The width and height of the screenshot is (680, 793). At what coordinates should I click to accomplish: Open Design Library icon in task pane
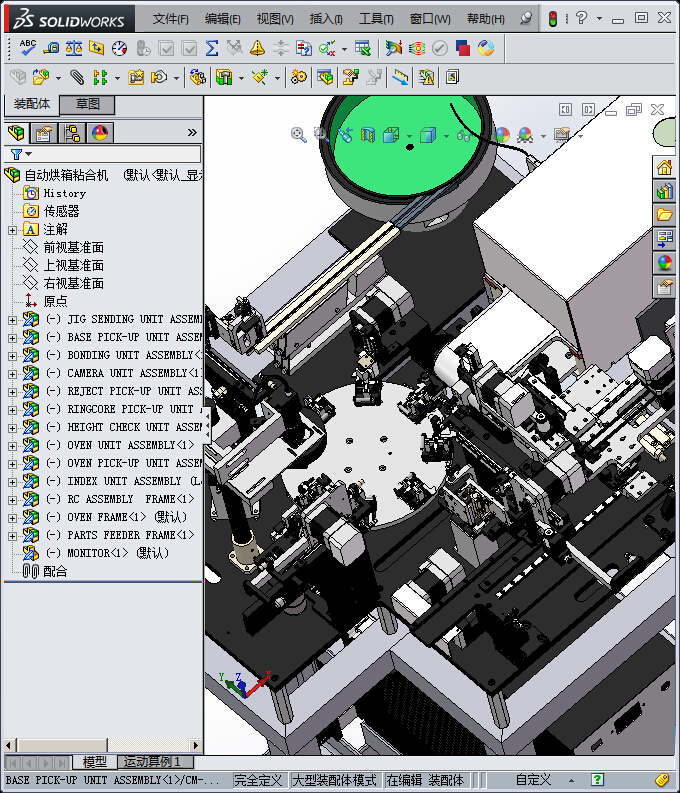[664, 191]
